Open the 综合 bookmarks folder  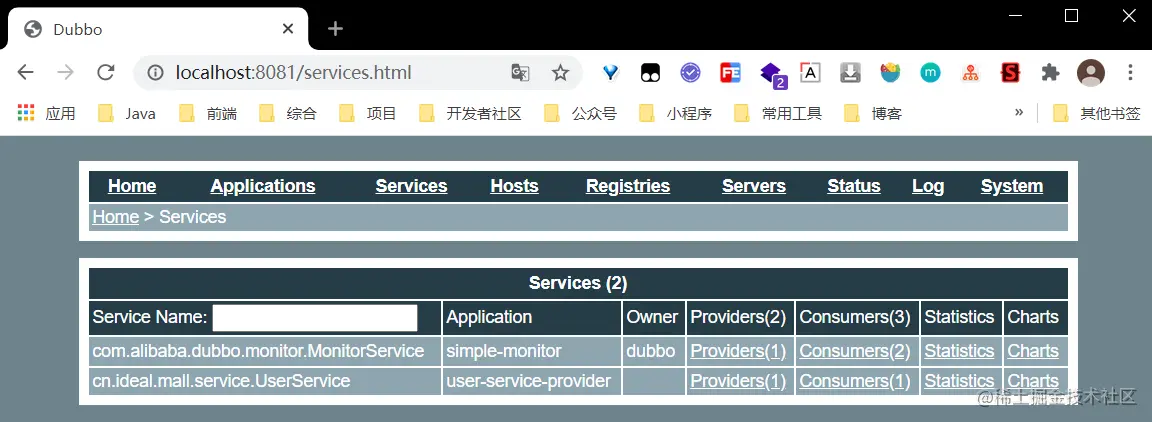288,113
